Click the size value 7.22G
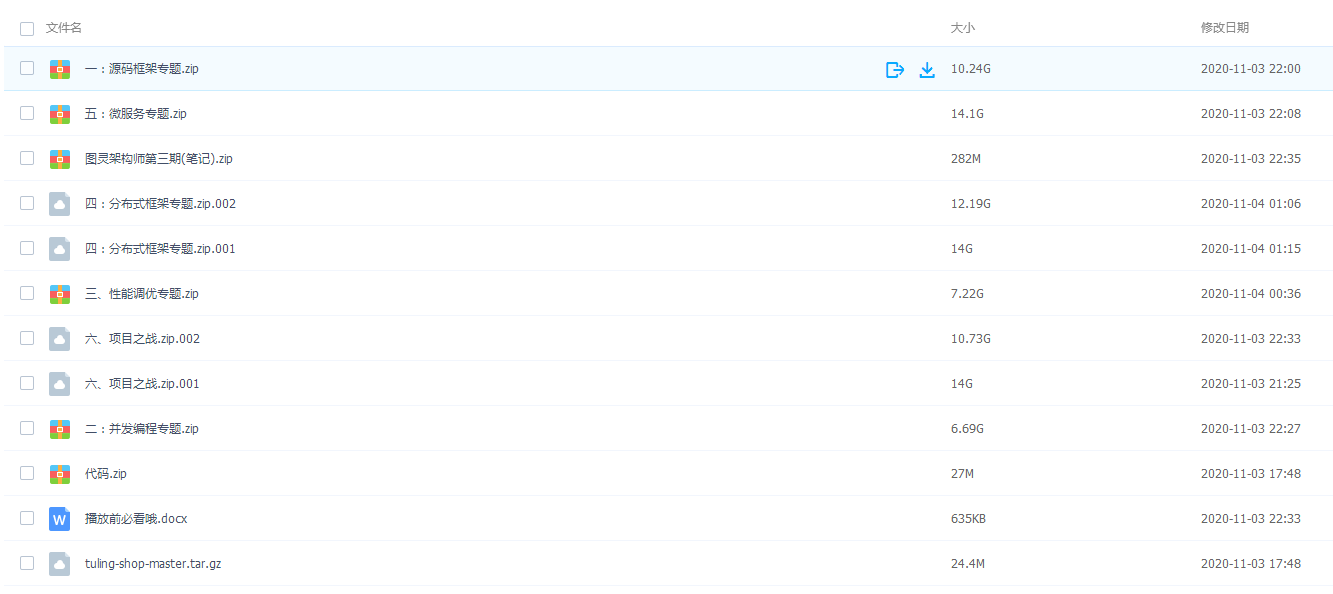The width and height of the screenshot is (1333, 594). 967,294
